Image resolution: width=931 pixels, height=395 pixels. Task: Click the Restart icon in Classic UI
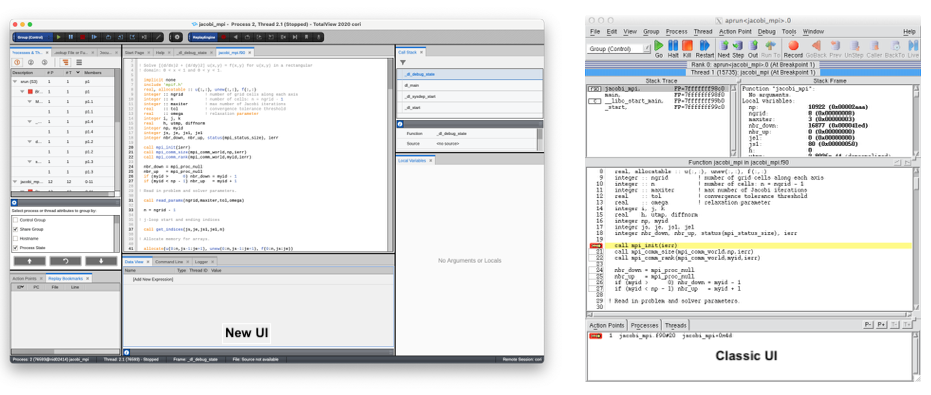(705, 45)
